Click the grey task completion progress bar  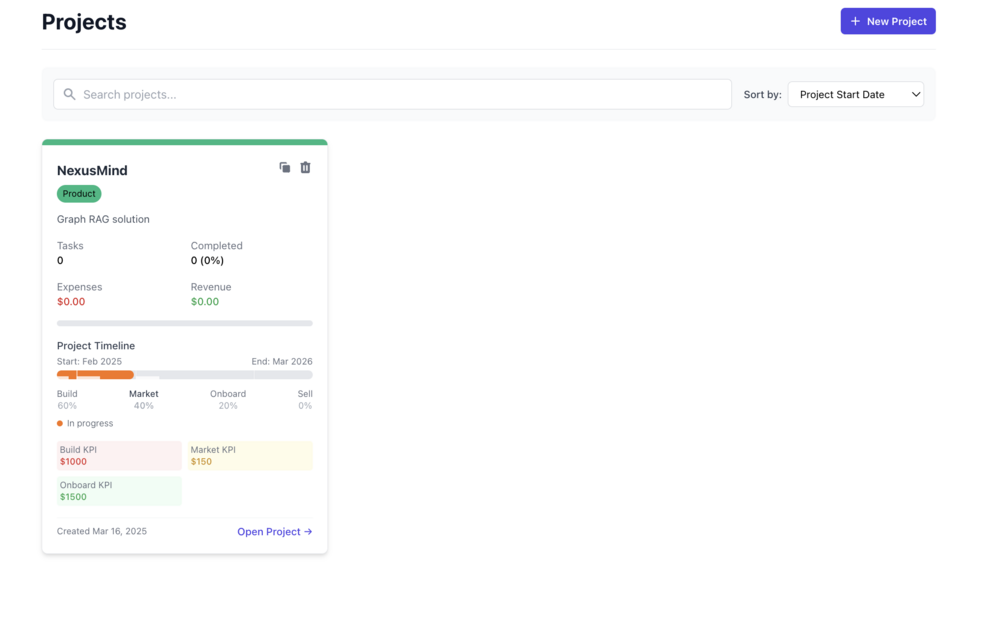point(185,324)
